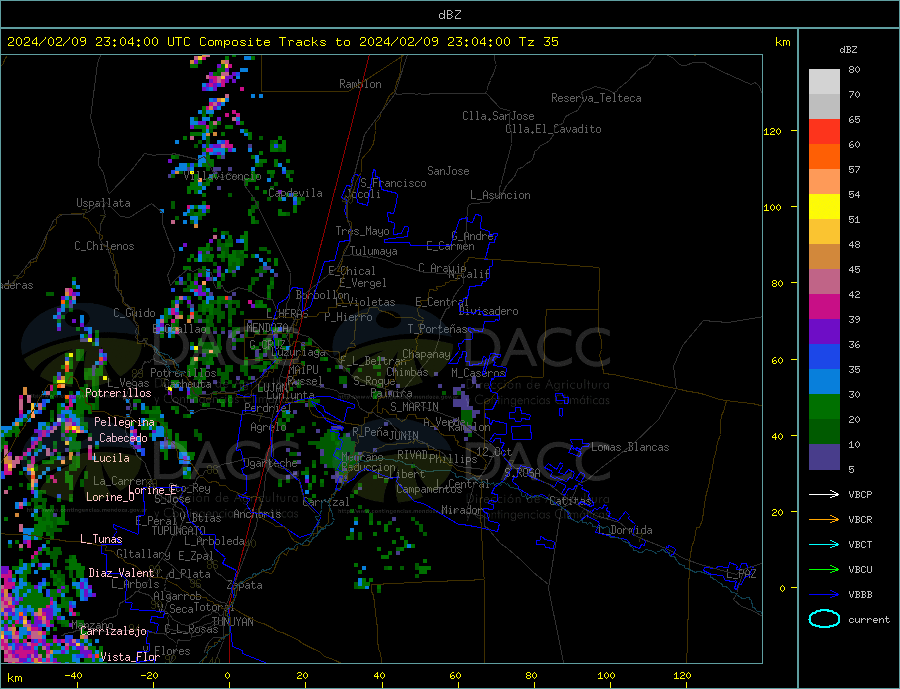Click the 'Pellegrina' map label

(x=124, y=422)
